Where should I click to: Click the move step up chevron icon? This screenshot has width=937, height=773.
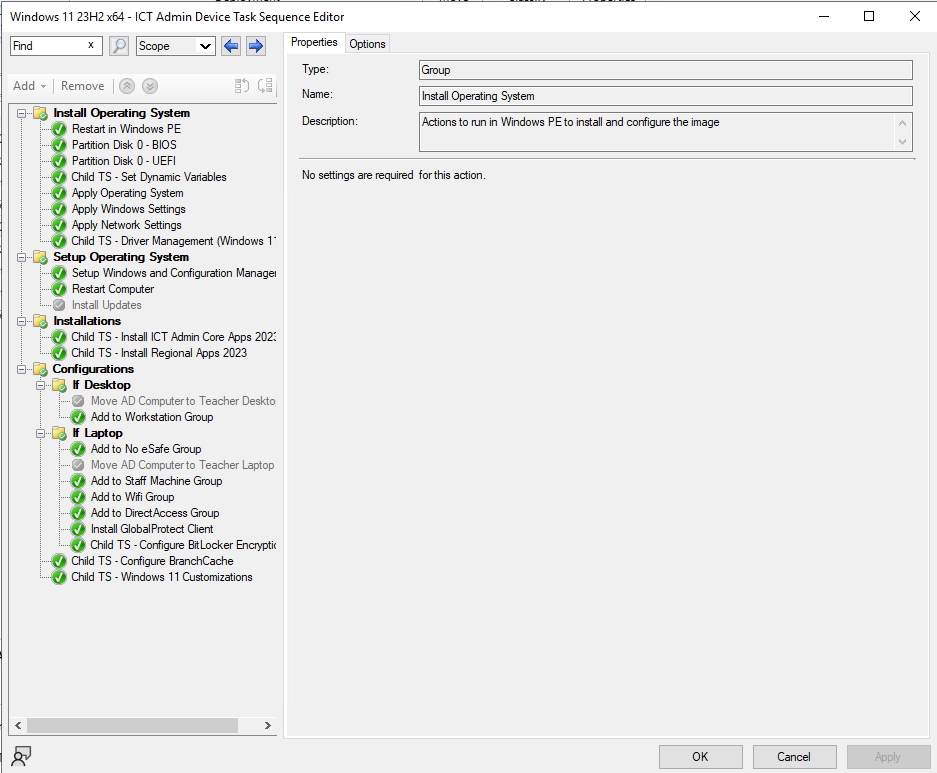126,86
